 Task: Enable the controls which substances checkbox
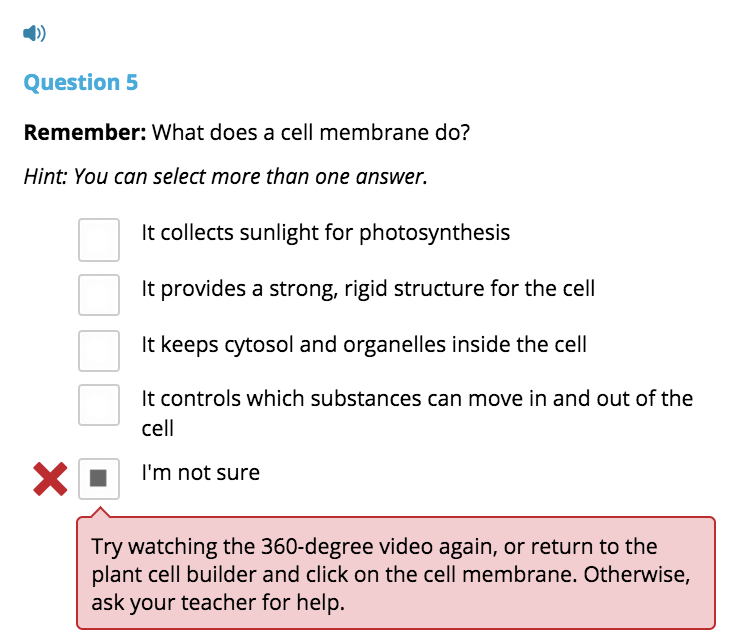[x=99, y=405]
